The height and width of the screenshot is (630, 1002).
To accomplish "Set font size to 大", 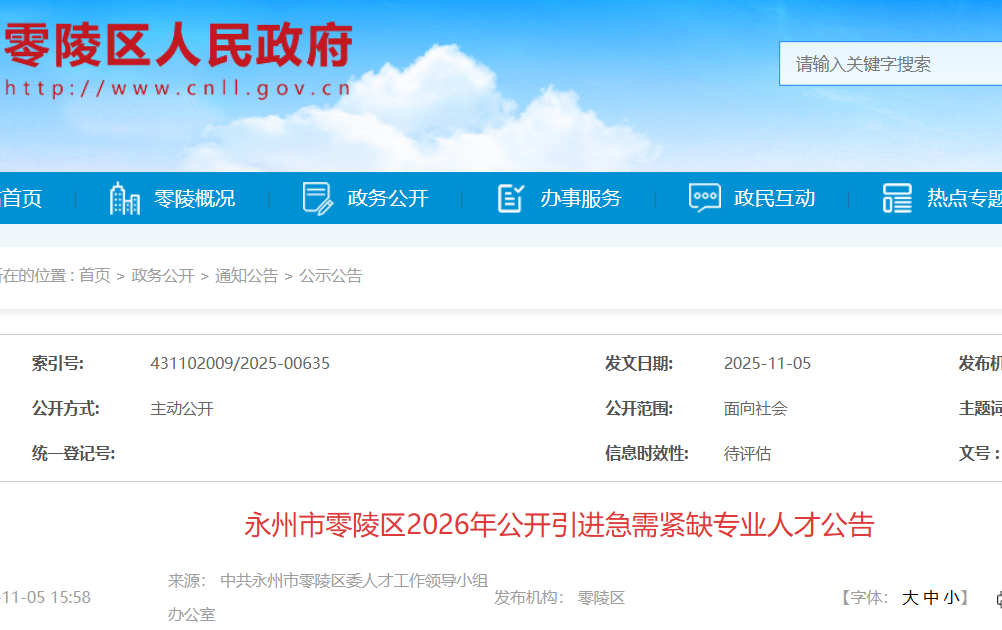I will click(x=910, y=598).
